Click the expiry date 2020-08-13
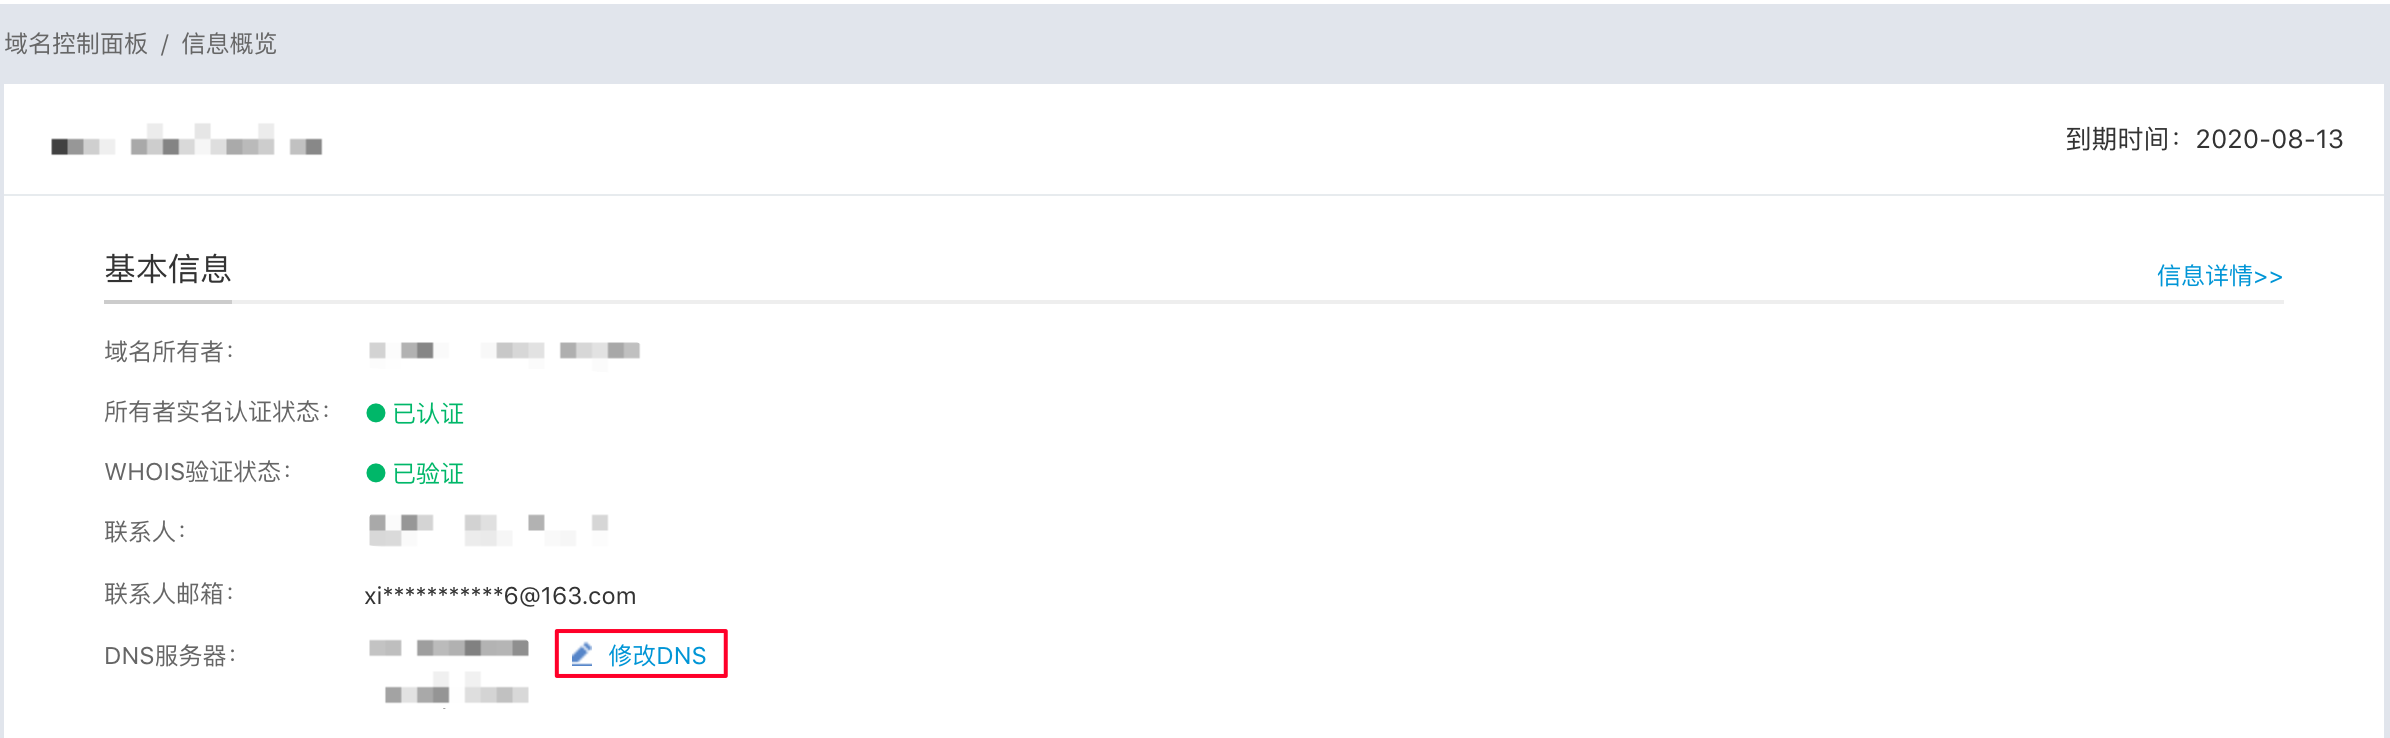The height and width of the screenshot is (738, 2390). pyautogui.click(x=2269, y=139)
